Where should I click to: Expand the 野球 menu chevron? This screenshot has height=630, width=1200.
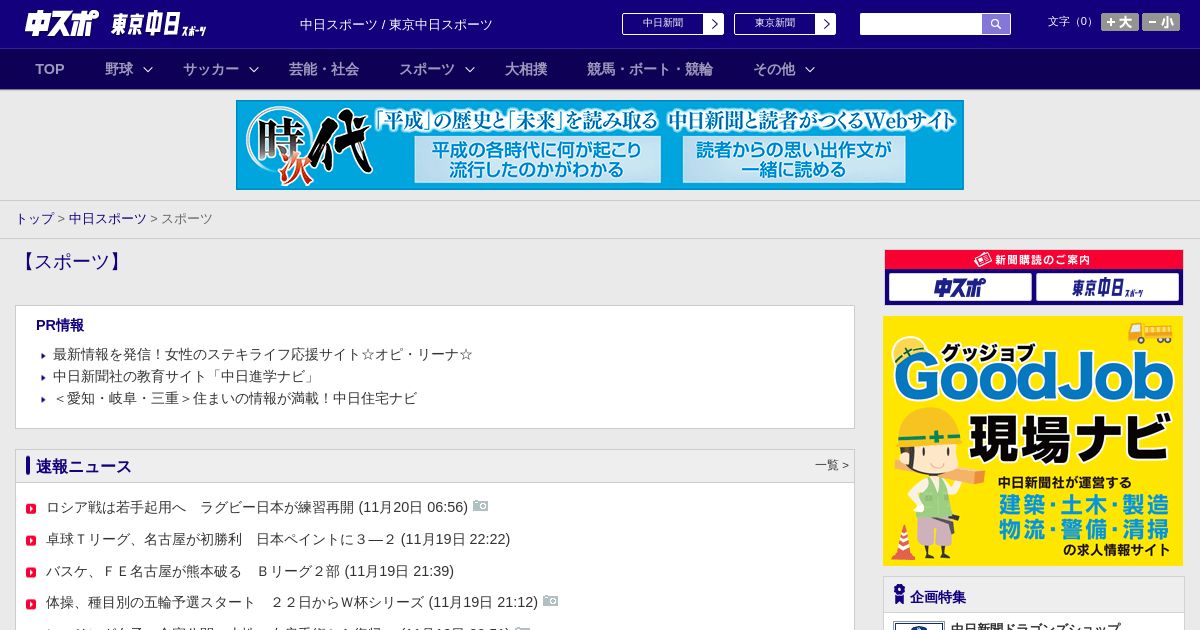coord(148,69)
